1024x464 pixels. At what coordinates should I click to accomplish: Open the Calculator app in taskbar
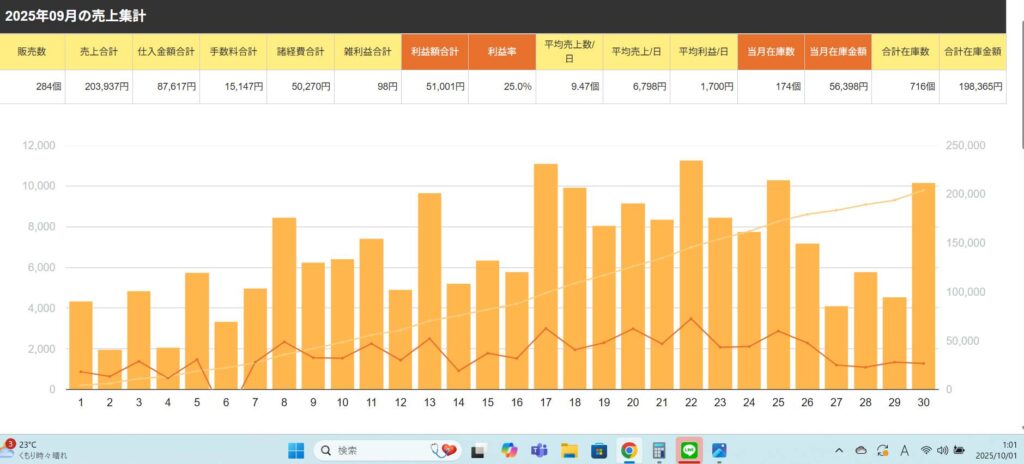click(659, 451)
